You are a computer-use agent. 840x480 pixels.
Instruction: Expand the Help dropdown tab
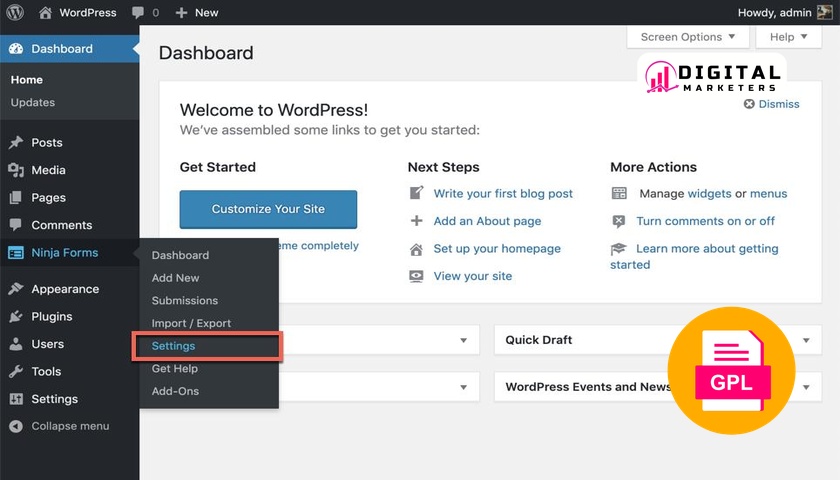coord(788,37)
